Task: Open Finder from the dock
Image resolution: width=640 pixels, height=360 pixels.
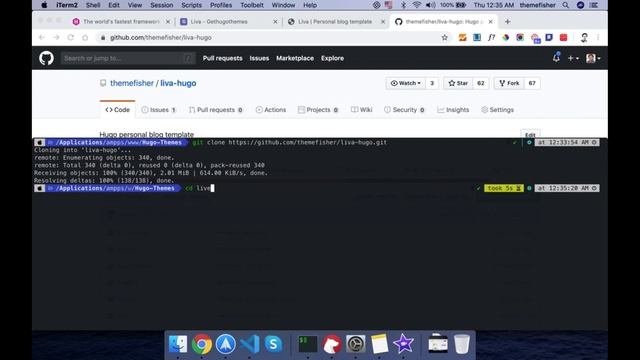Action: click(x=178, y=344)
